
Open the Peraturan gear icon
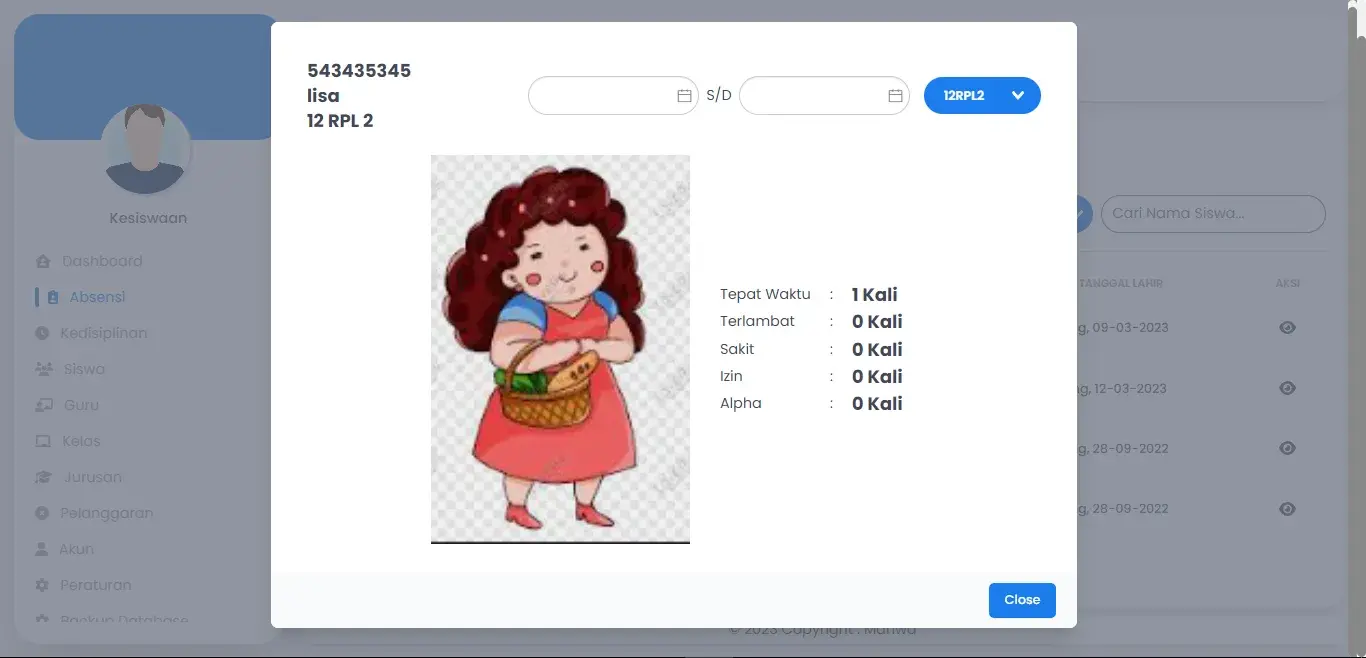pyautogui.click(x=42, y=585)
